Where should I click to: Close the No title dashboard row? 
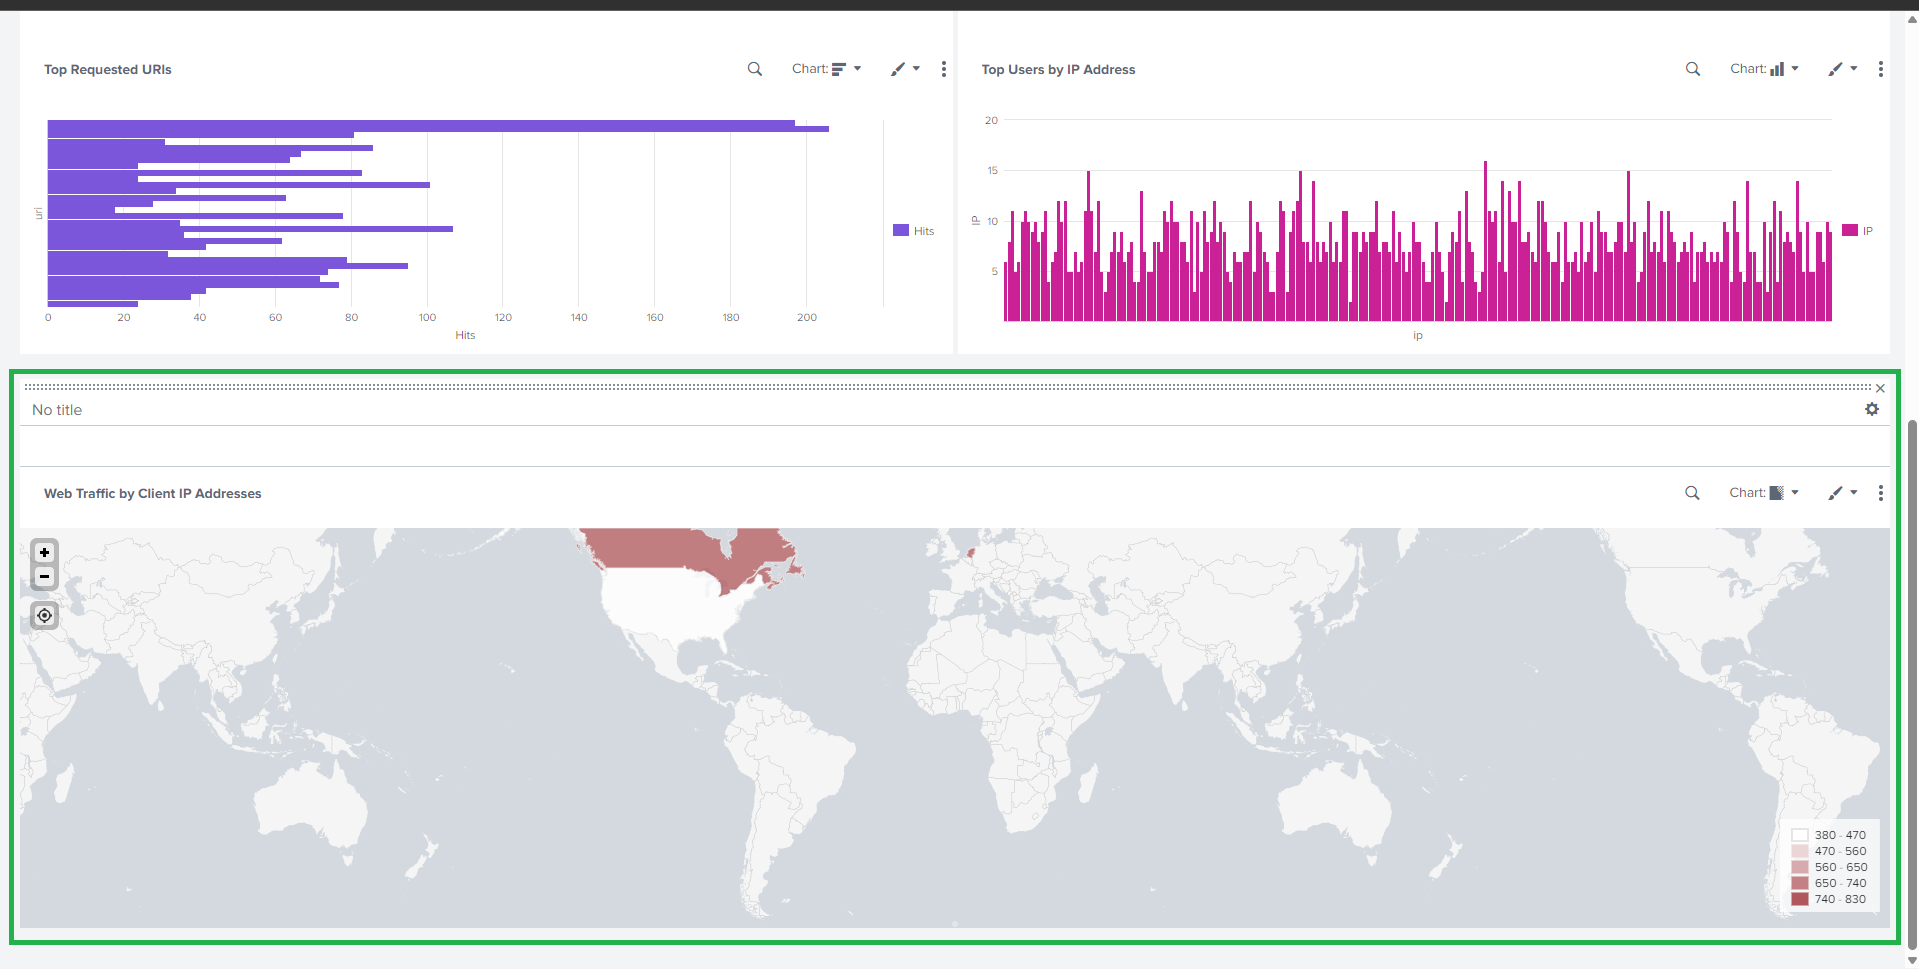tap(1880, 388)
